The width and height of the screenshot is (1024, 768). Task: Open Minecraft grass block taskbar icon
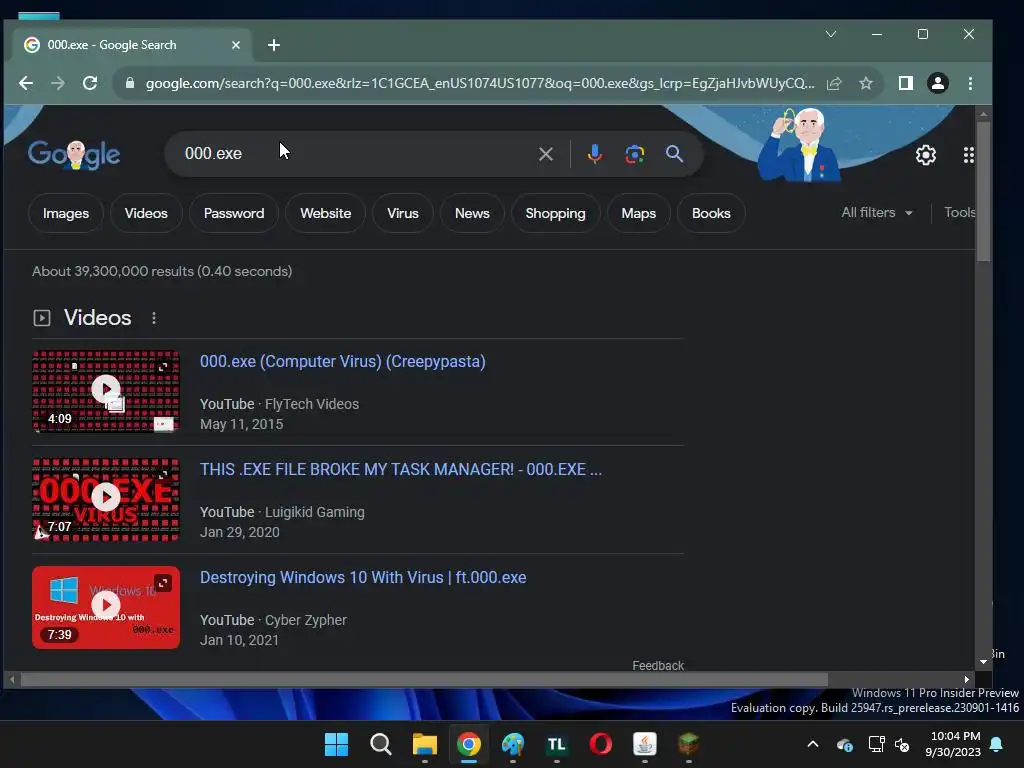pyautogui.click(x=688, y=744)
